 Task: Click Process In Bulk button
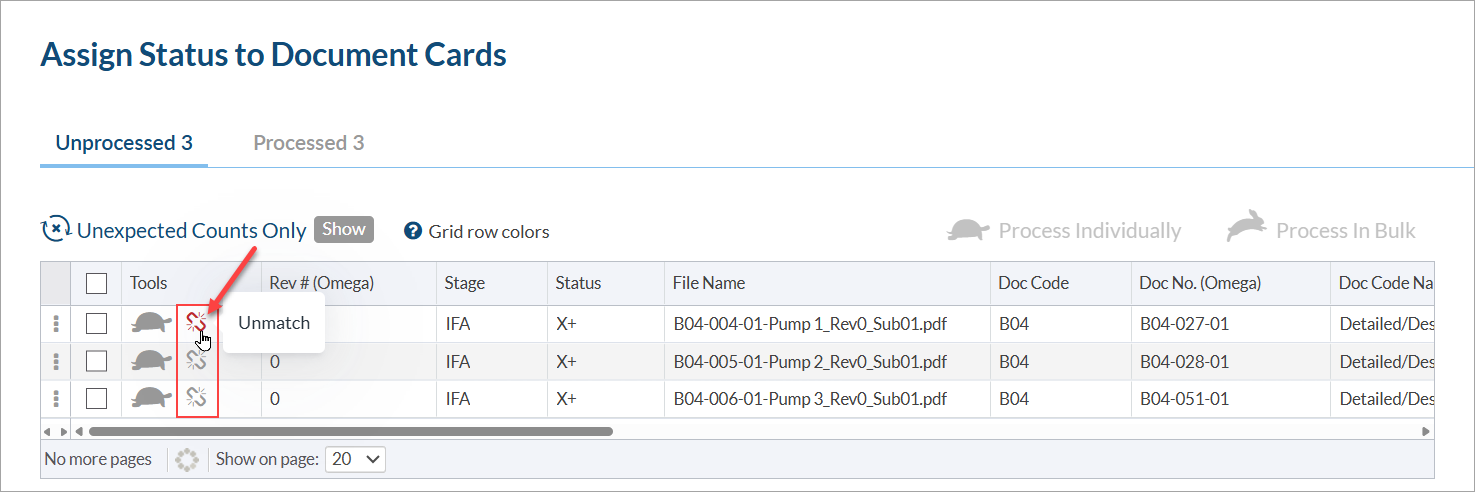coord(1321,231)
